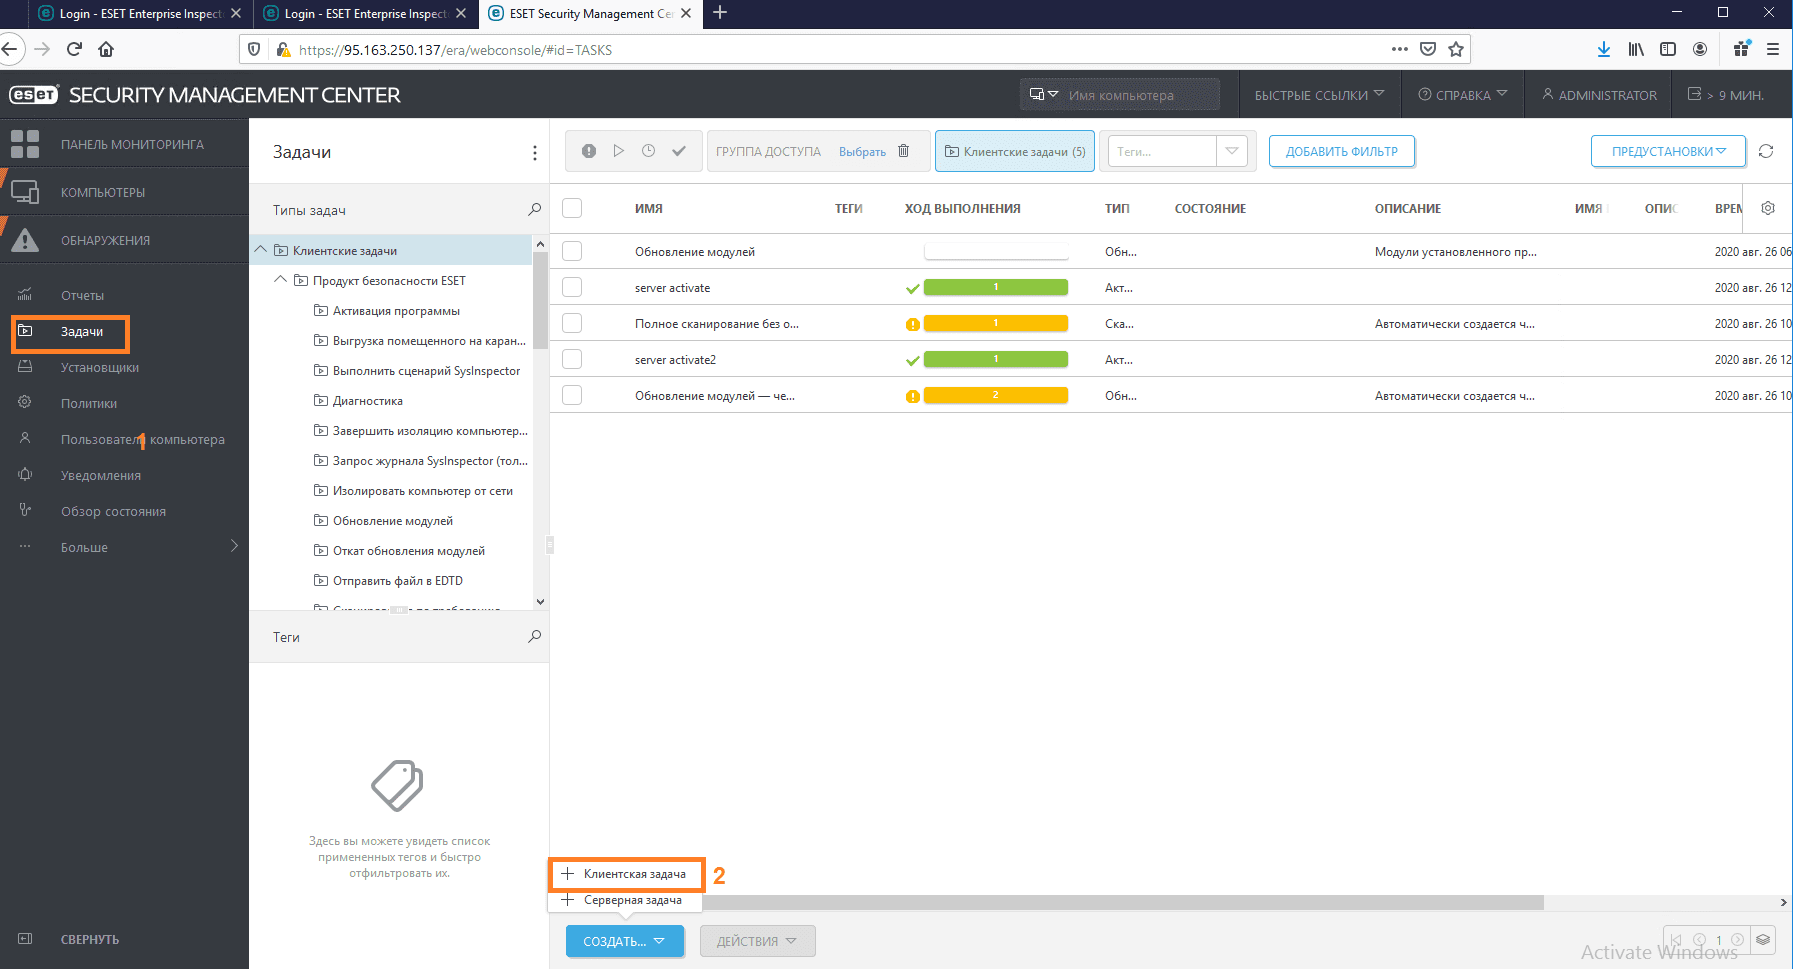Viewport: 1793px width, 969px height.
Task: Check the box for Обновление модулей — че... task
Action: point(572,395)
